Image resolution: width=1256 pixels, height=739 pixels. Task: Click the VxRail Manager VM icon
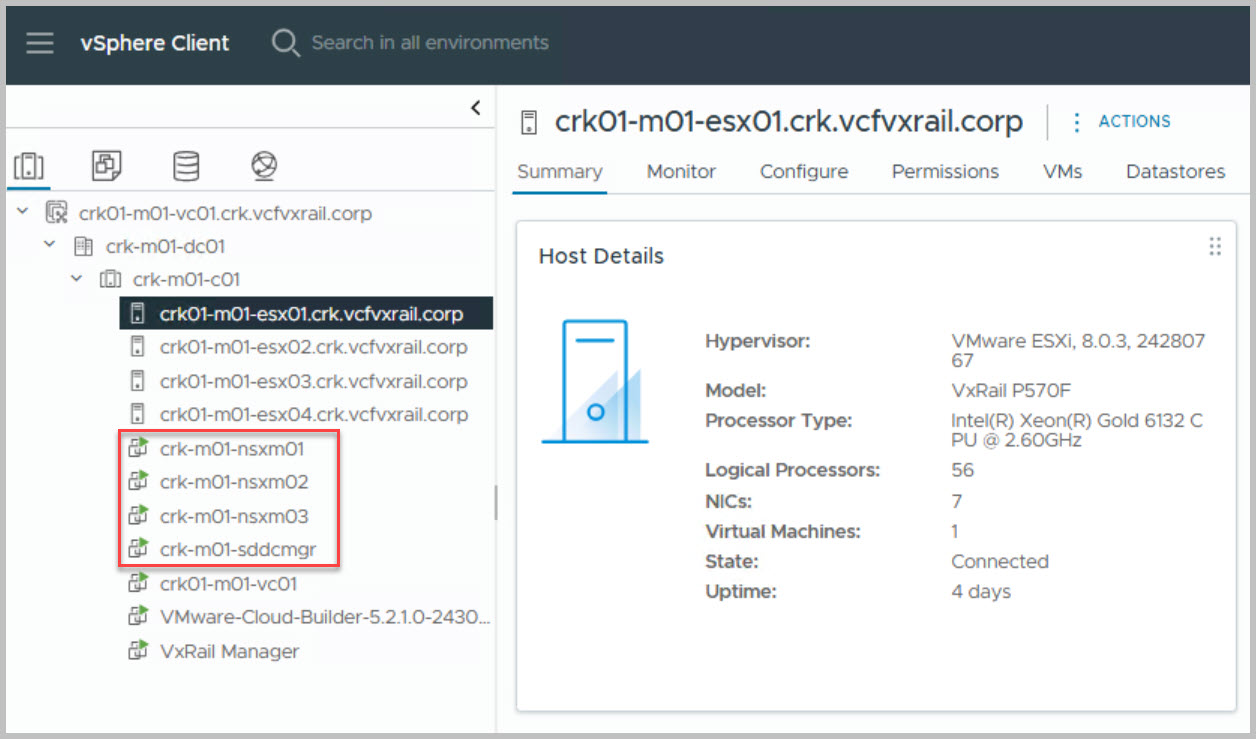pyautogui.click(x=138, y=651)
